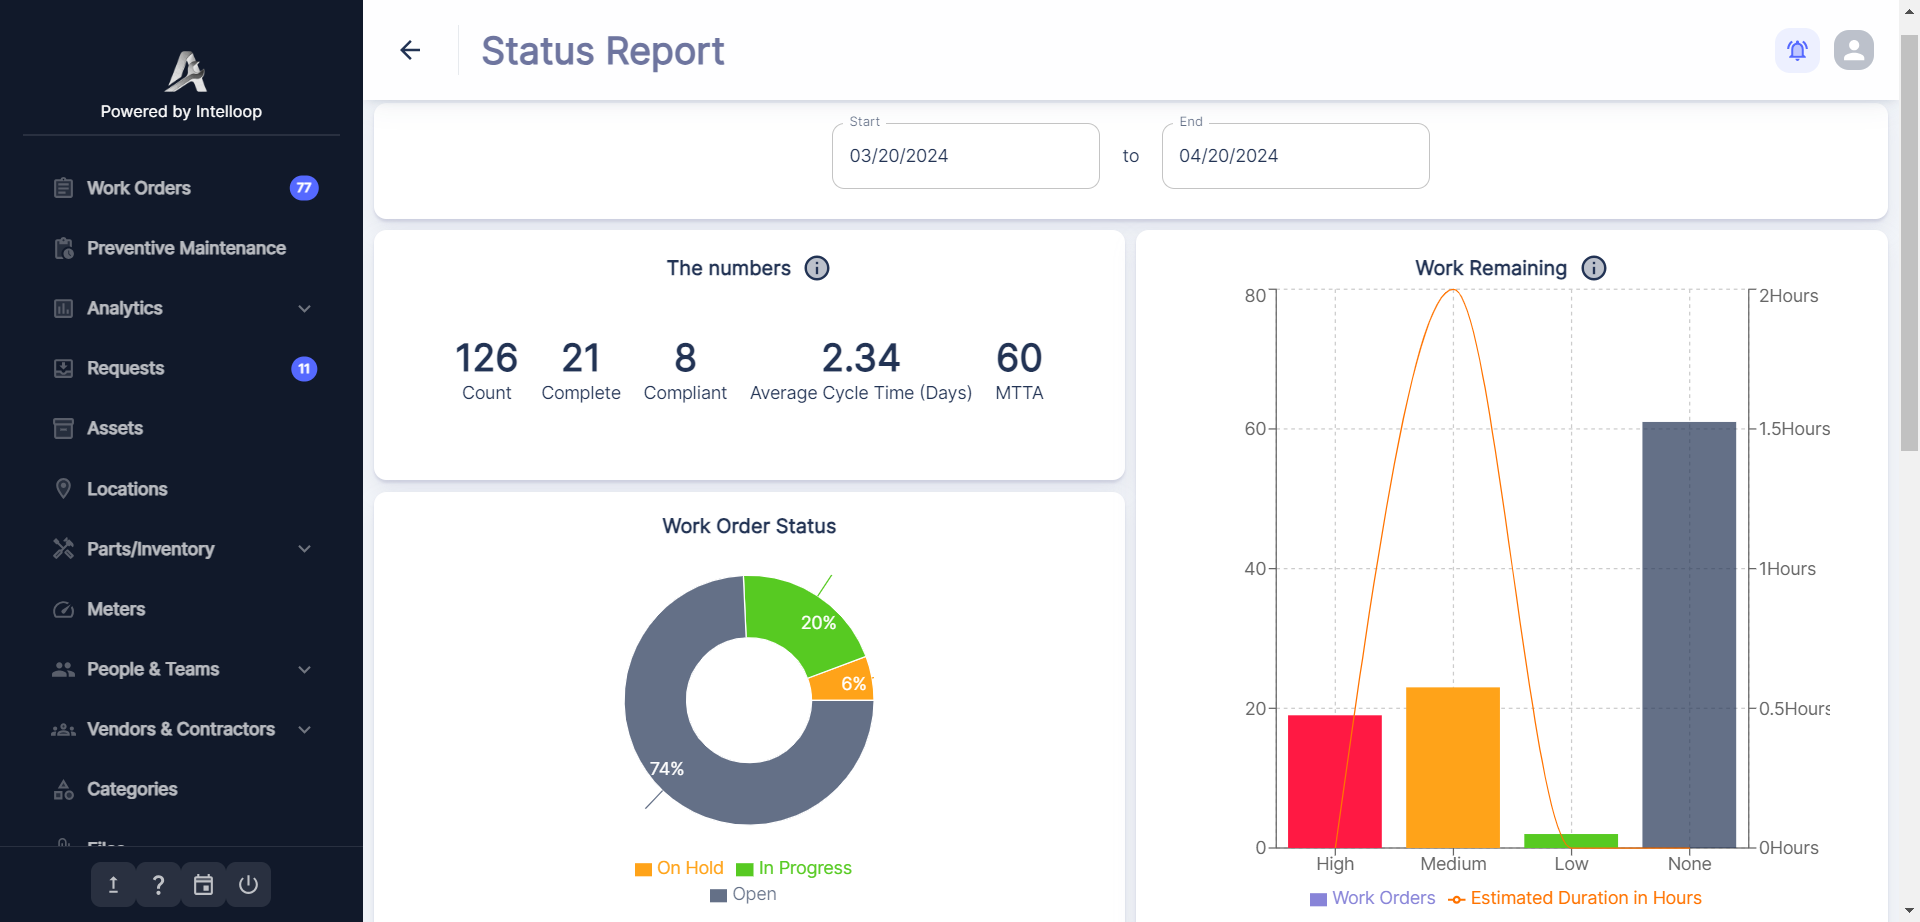Click the help question mark icon
This screenshot has height=922, width=1920.
[x=157, y=884]
